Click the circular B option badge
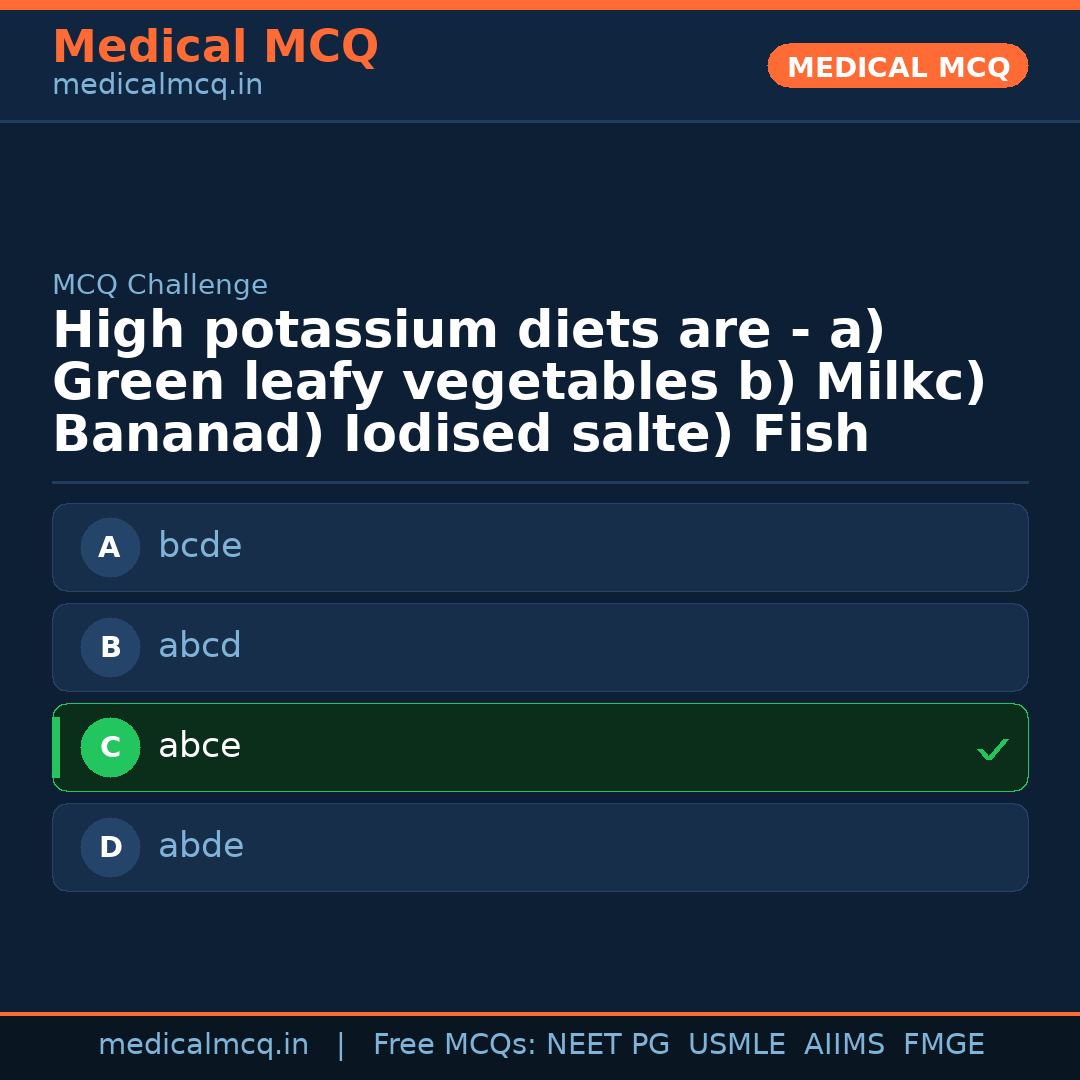 (x=110, y=647)
